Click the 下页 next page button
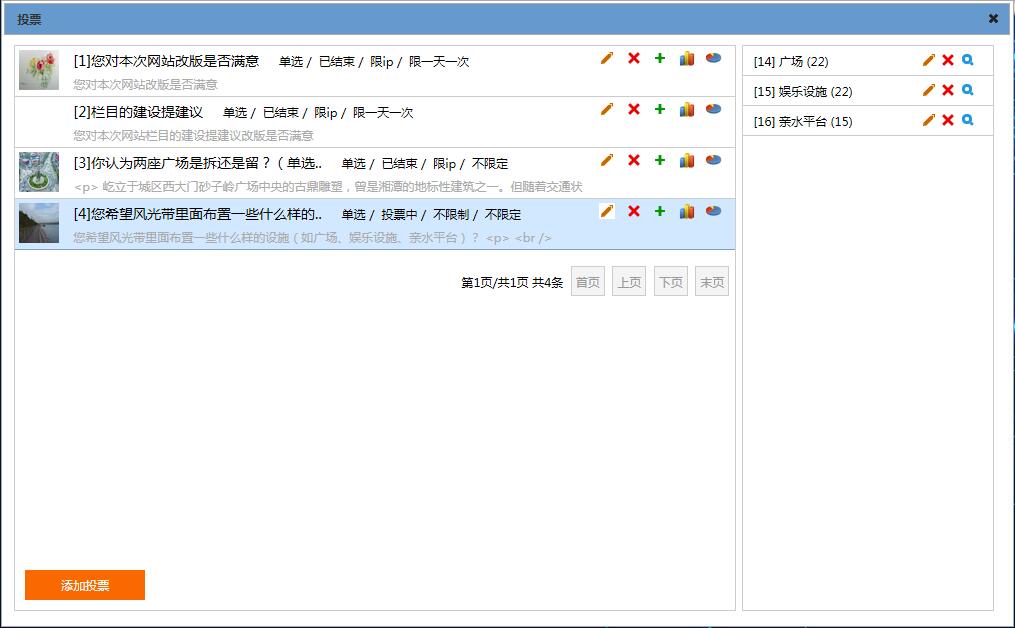The width and height of the screenshot is (1015, 628). [671, 282]
